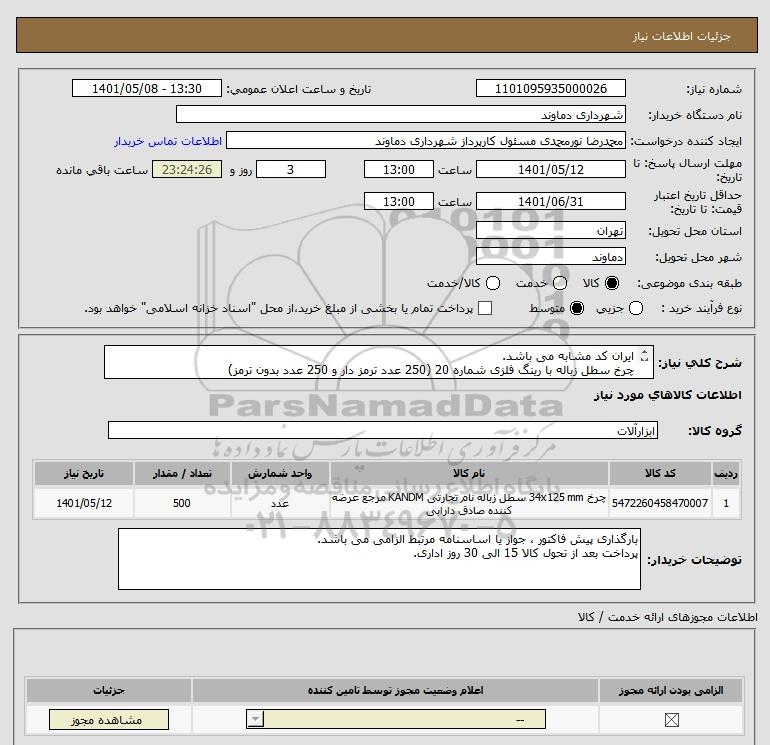Click the الزامی بودن ارائه مجوز header
The width and height of the screenshot is (770, 745).
tap(671, 690)
